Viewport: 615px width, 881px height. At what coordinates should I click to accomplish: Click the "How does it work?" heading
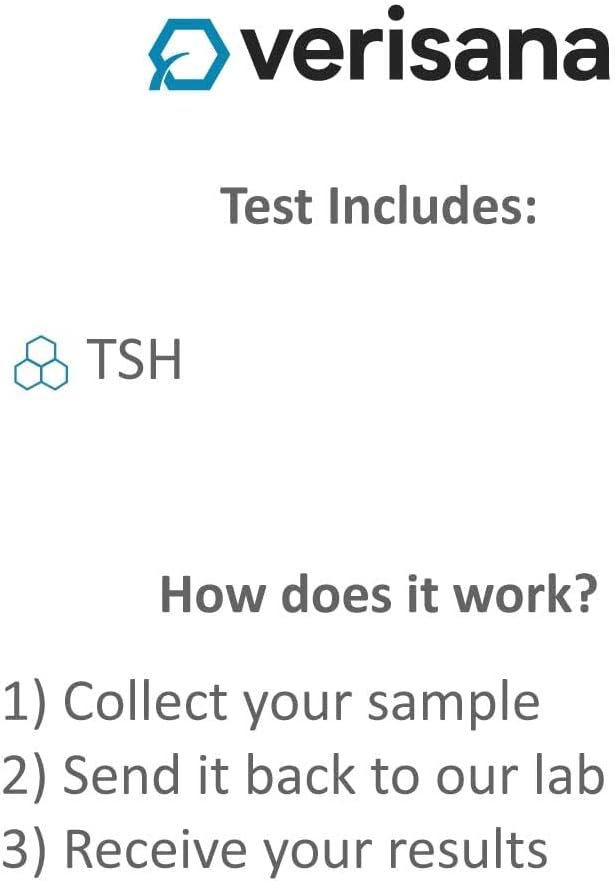coord(379,595)
